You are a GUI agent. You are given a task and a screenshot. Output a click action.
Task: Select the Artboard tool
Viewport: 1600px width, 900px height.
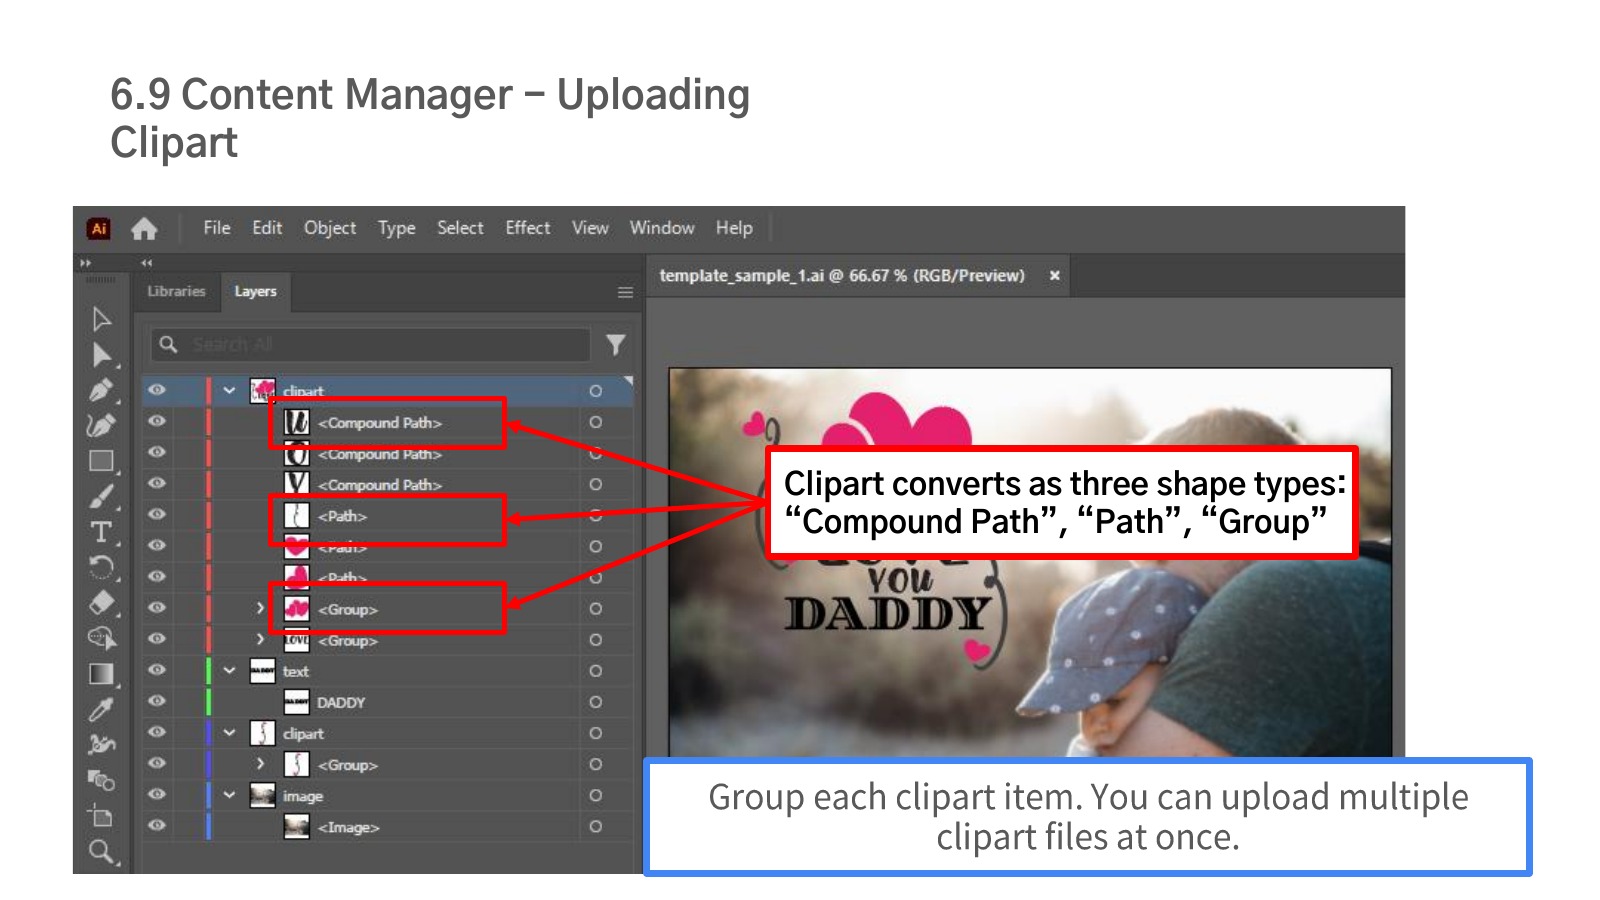101,816
